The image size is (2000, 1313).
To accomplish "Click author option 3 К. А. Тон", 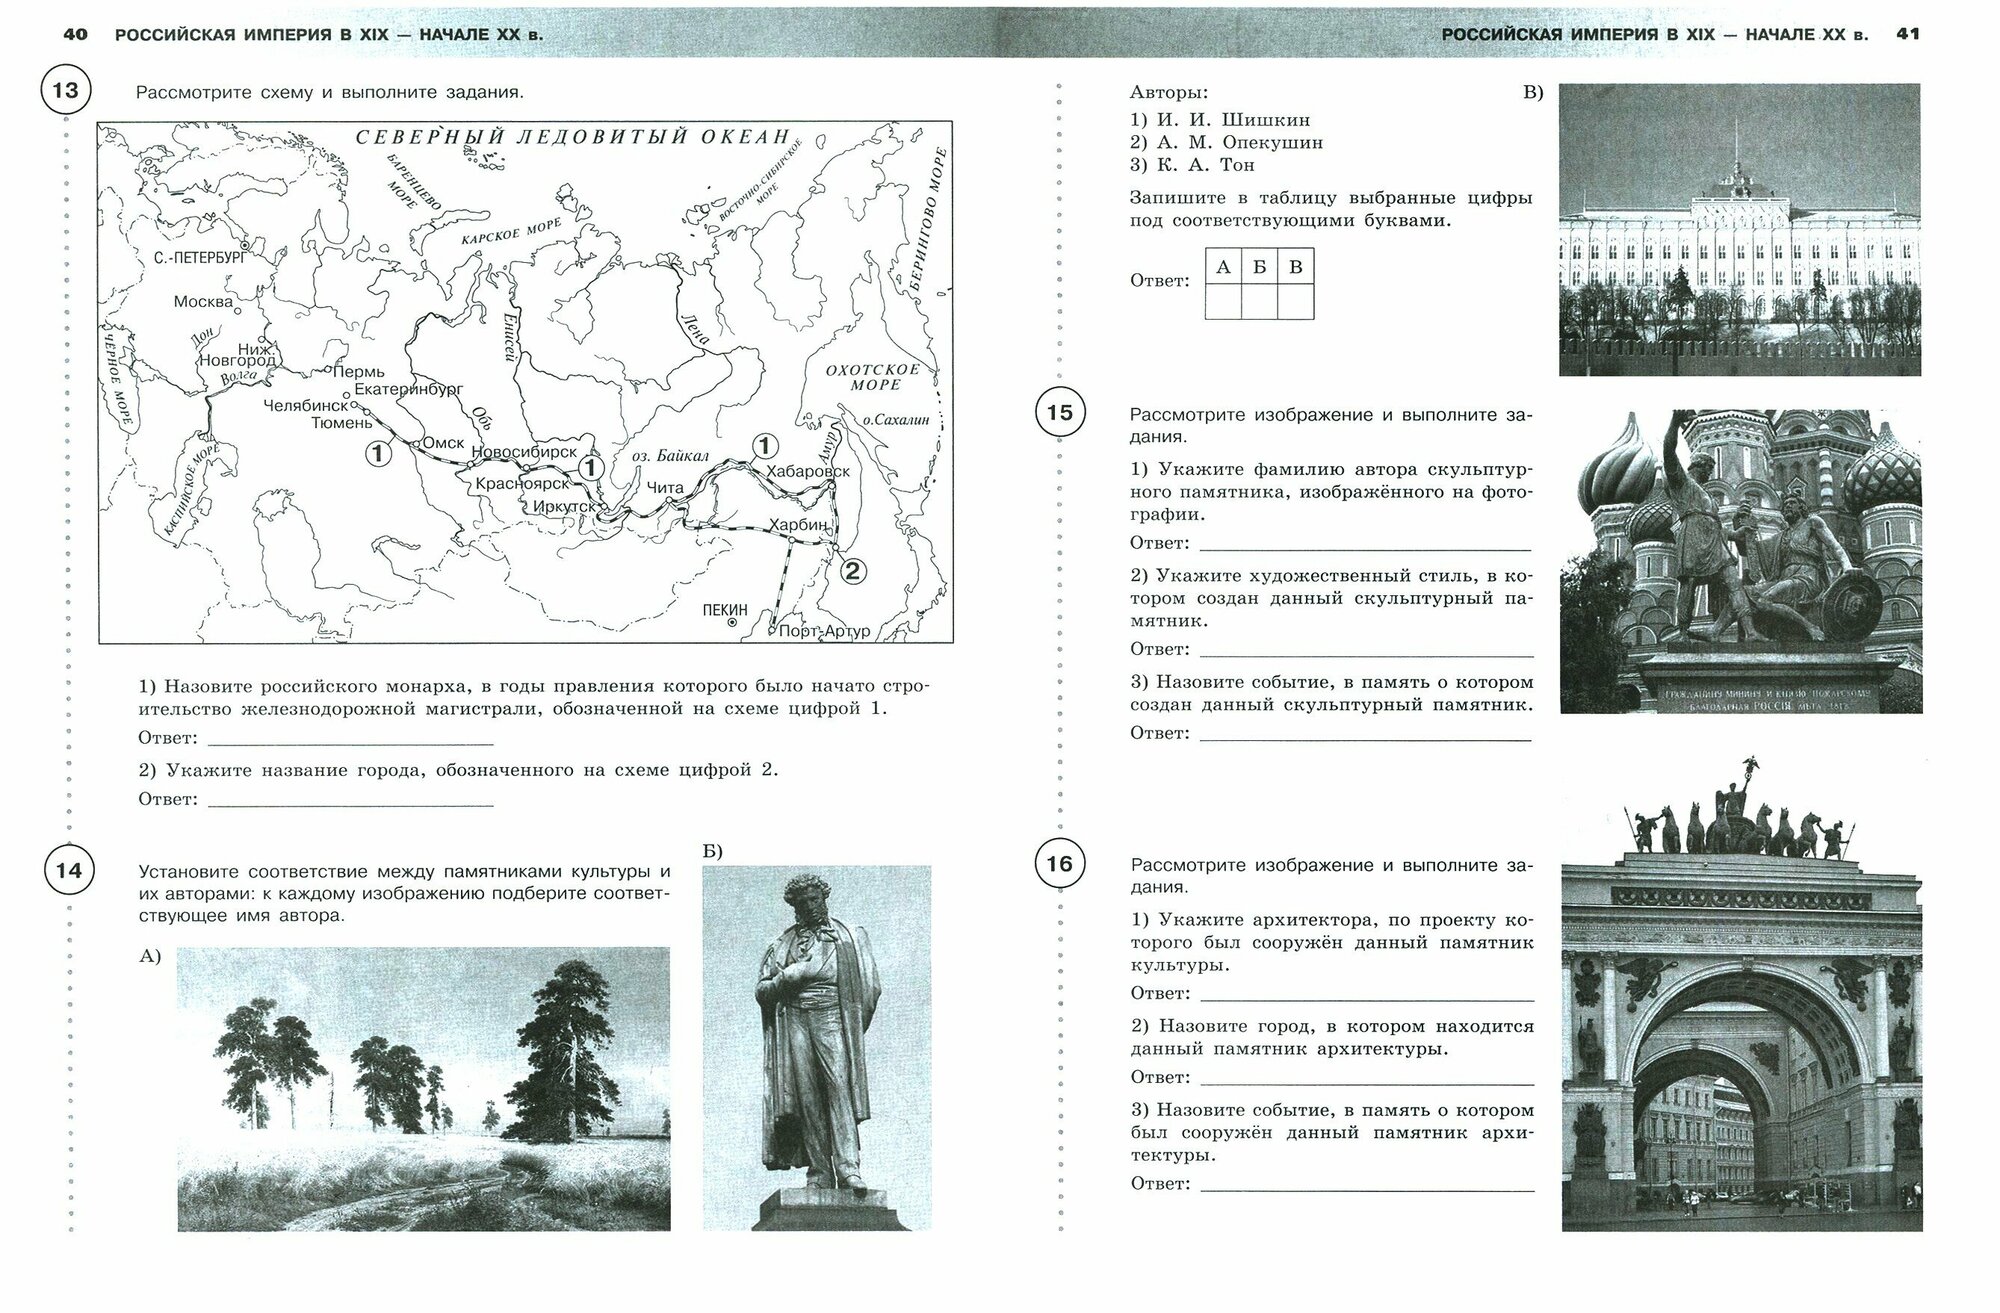I will 1192,165.
